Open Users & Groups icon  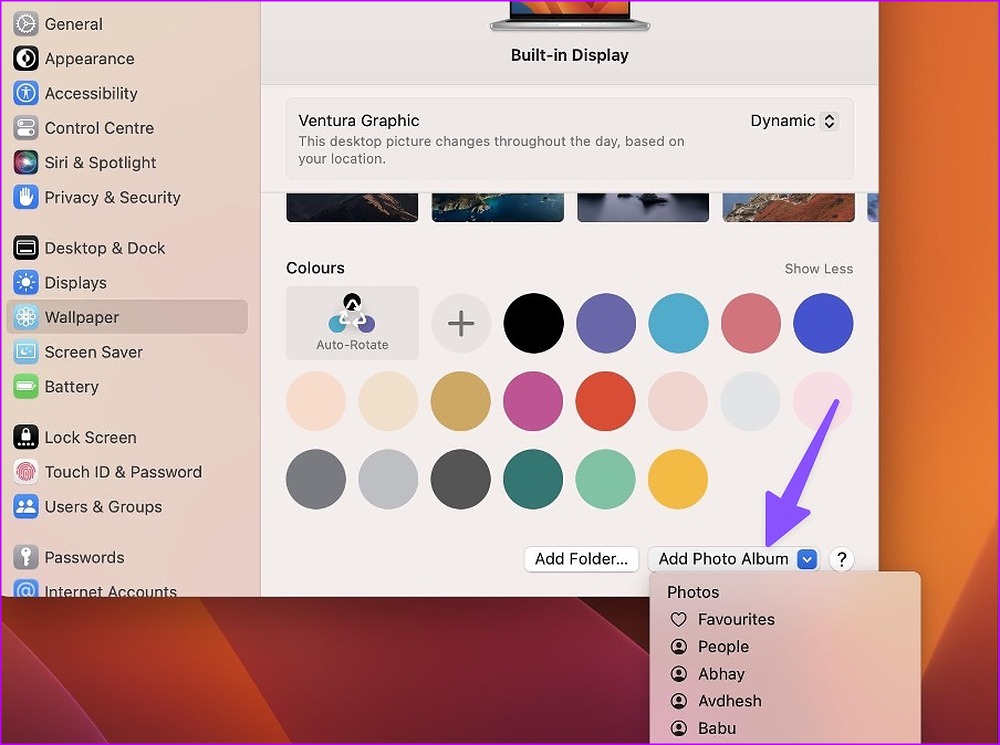pos(26,507)
